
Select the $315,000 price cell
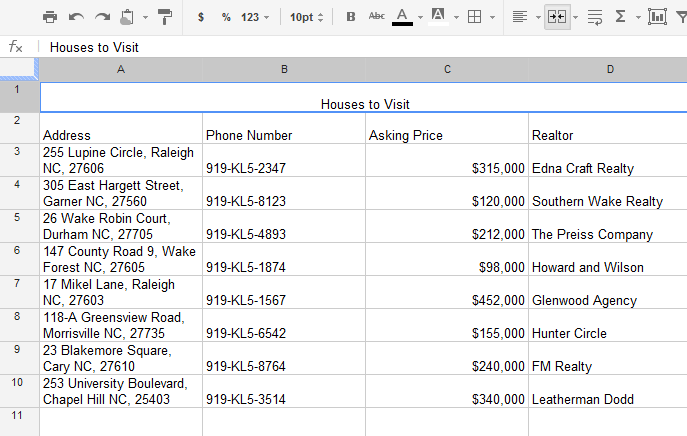447,160
